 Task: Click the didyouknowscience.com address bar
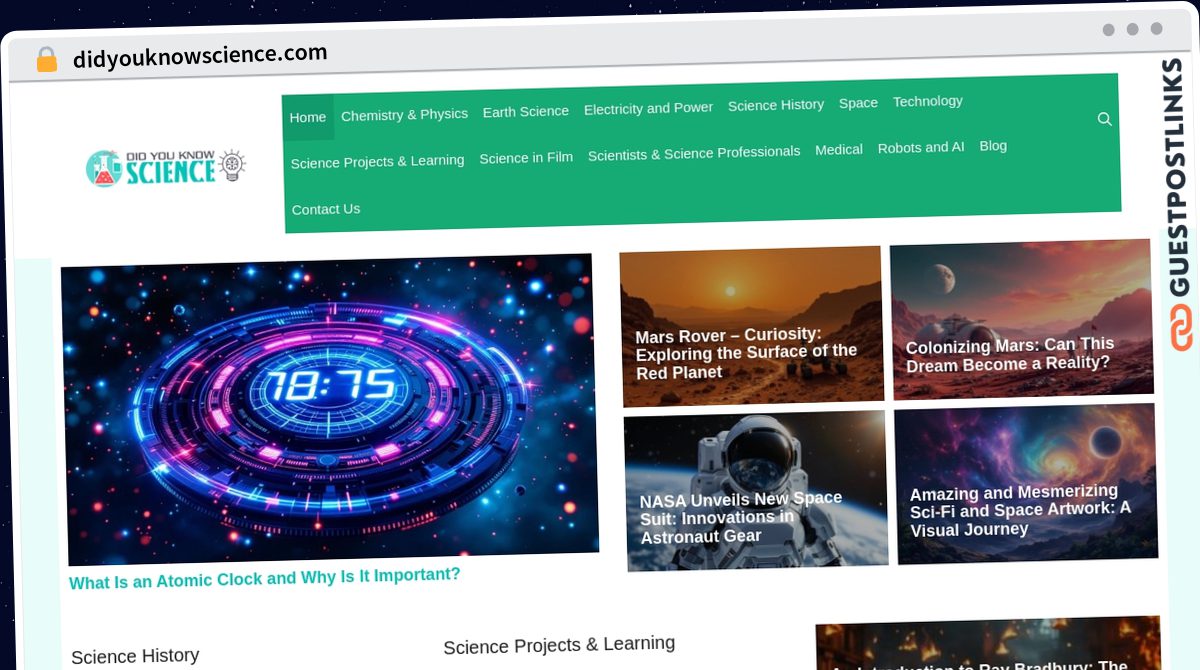pos(200,55)
